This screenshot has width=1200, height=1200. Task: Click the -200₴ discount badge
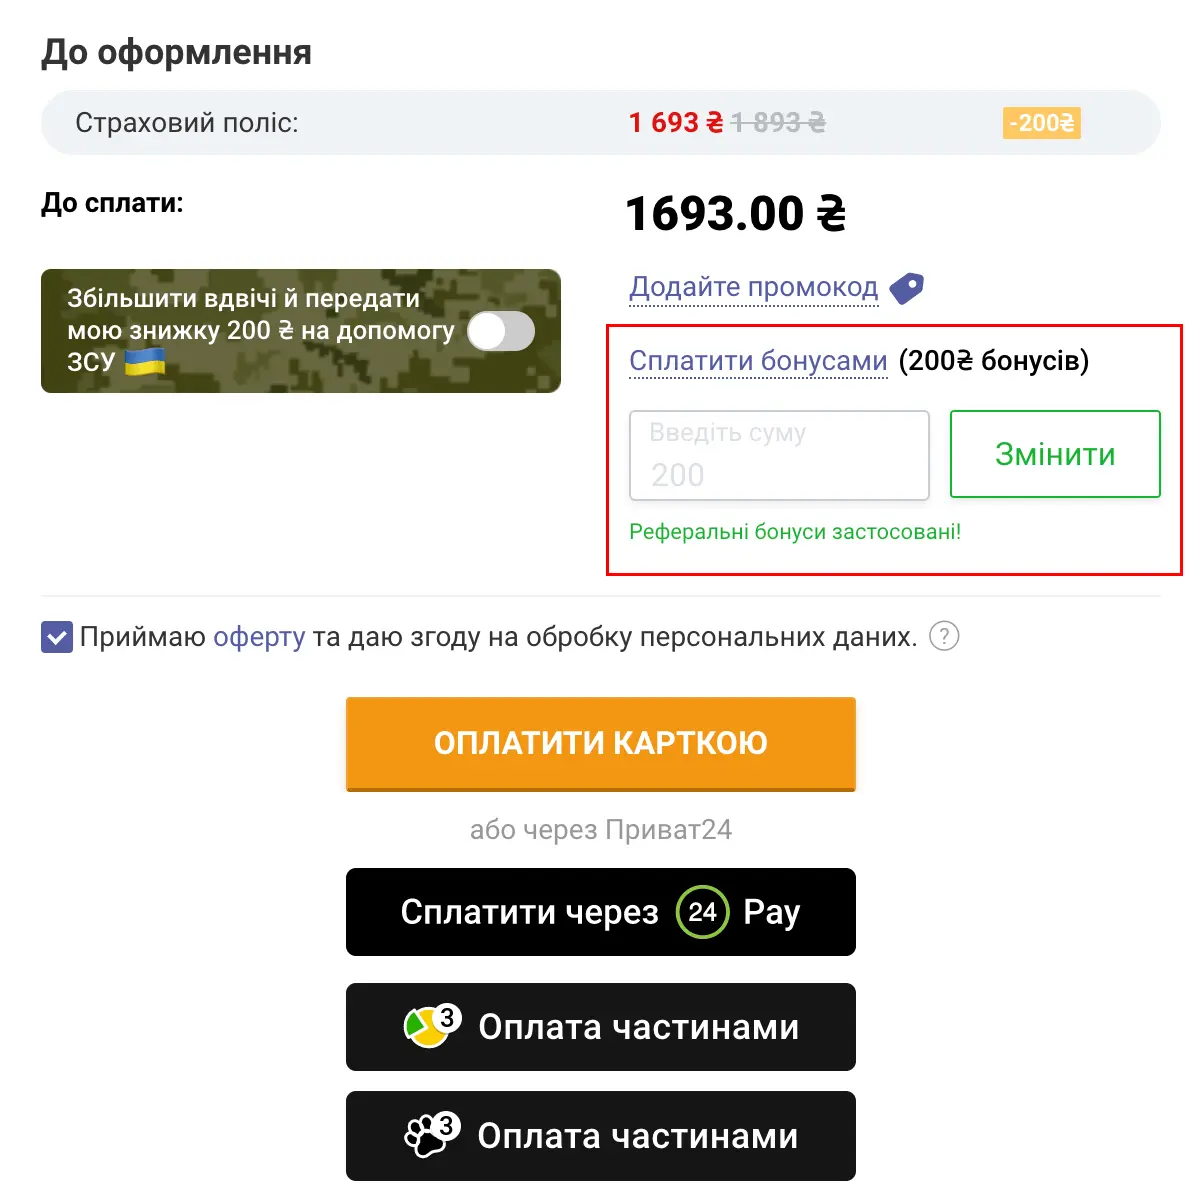tap(1041, 123)
